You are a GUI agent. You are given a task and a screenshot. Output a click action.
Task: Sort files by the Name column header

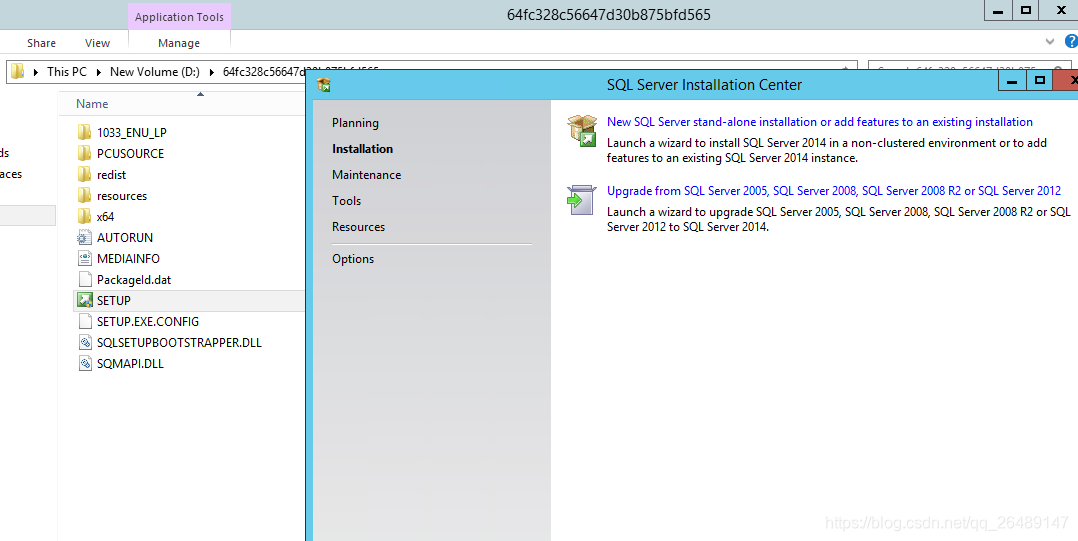(92, 104)
